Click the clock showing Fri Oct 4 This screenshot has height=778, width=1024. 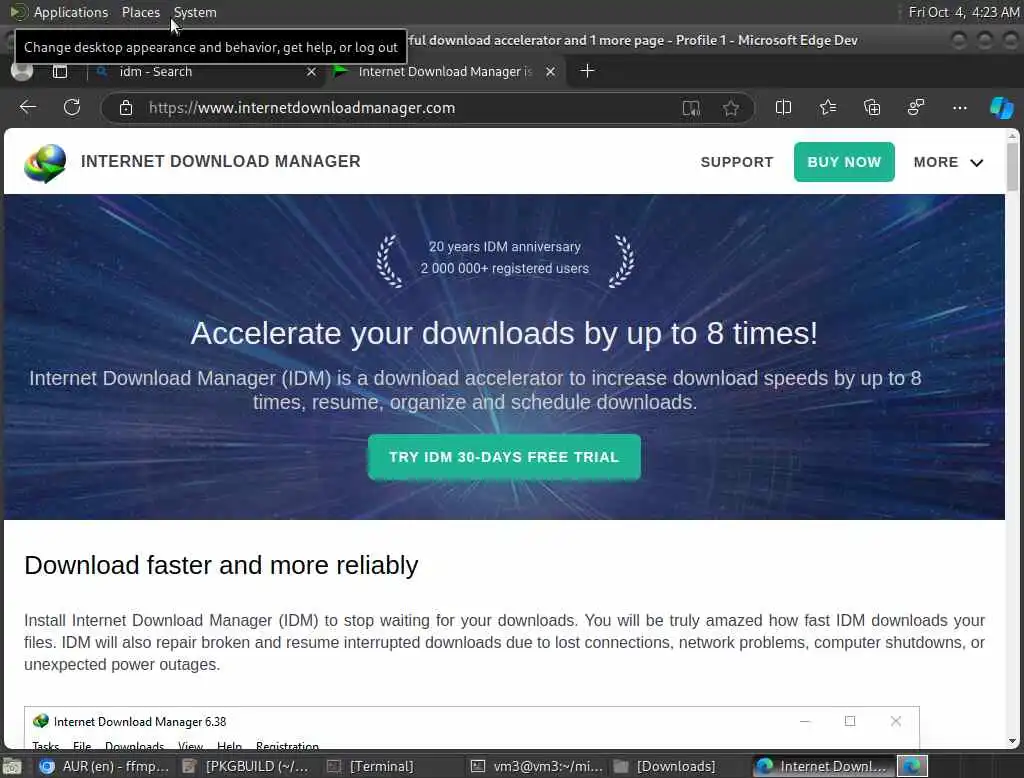pos(963,12)
